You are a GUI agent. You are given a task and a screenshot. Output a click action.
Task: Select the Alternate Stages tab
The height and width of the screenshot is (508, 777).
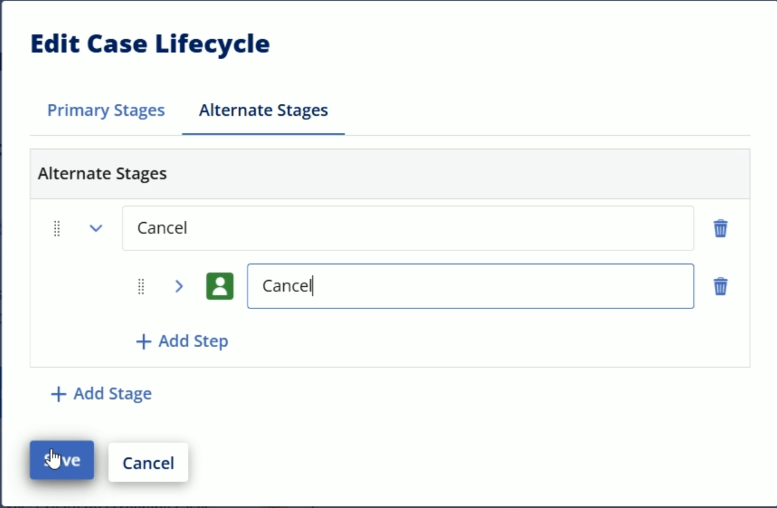(x=263, y=110)
